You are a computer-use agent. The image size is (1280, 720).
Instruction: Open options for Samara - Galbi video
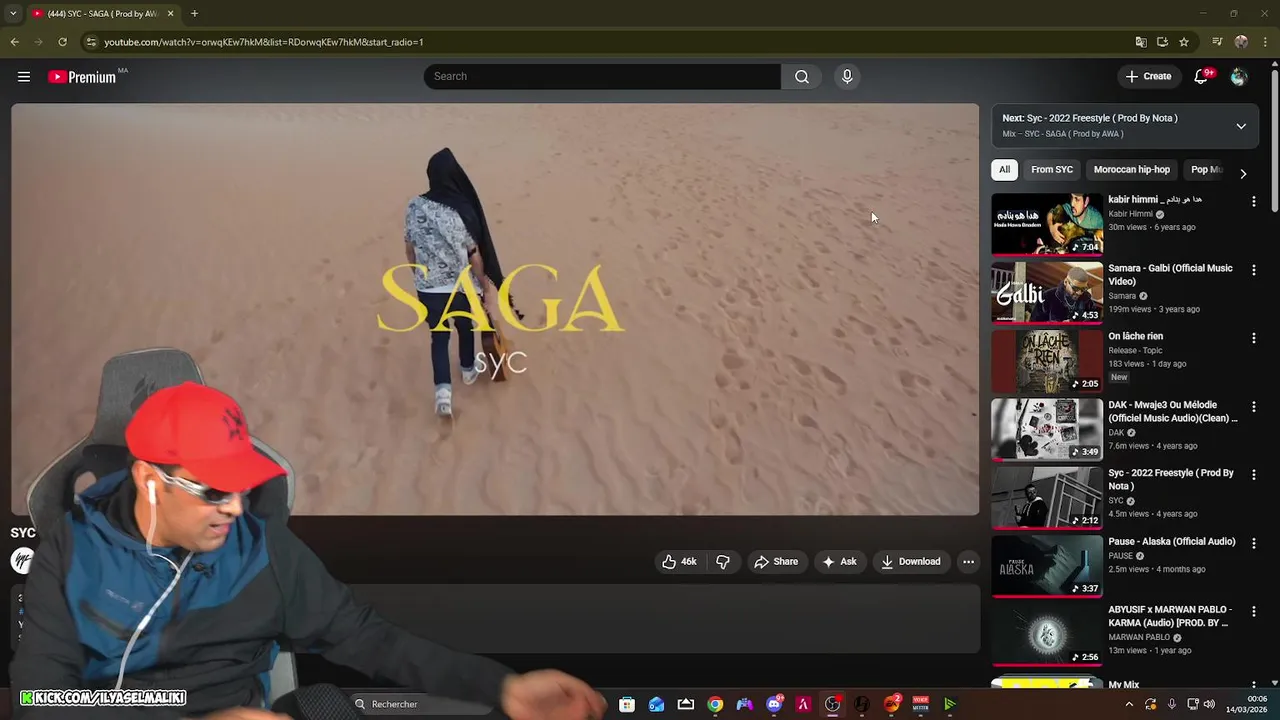(x=1253, y=270)
